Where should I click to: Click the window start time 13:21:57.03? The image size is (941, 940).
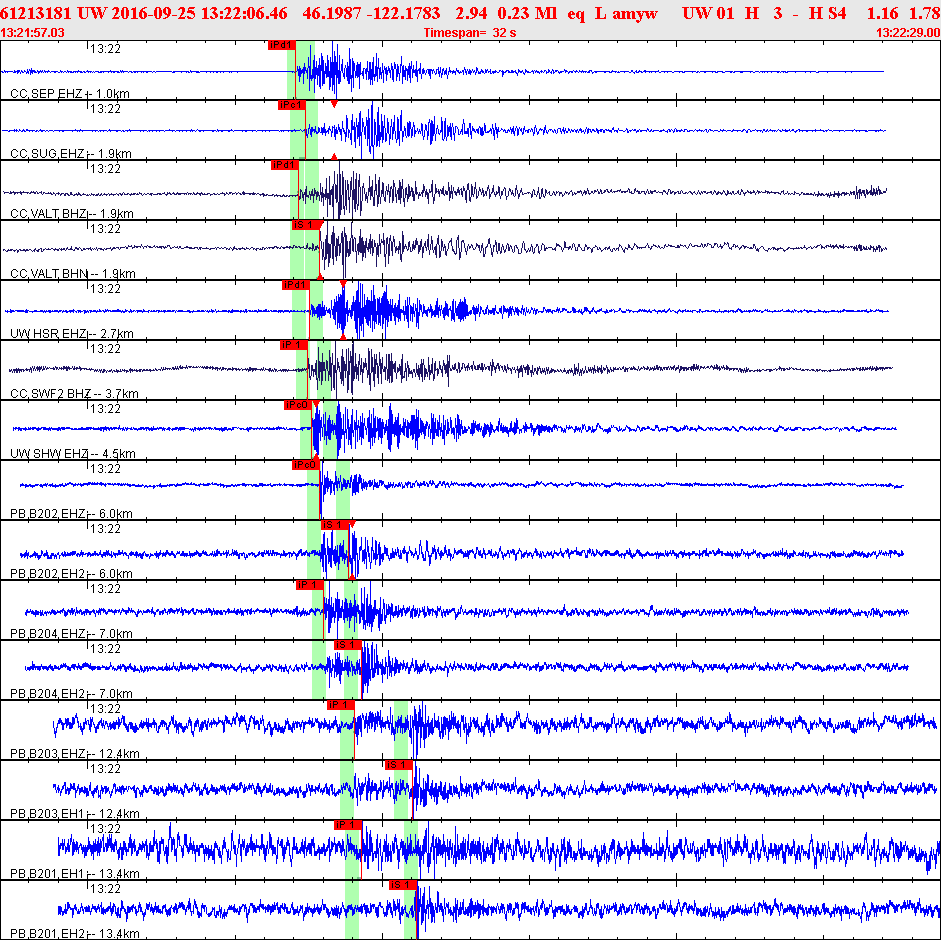[x=32, y=33]
